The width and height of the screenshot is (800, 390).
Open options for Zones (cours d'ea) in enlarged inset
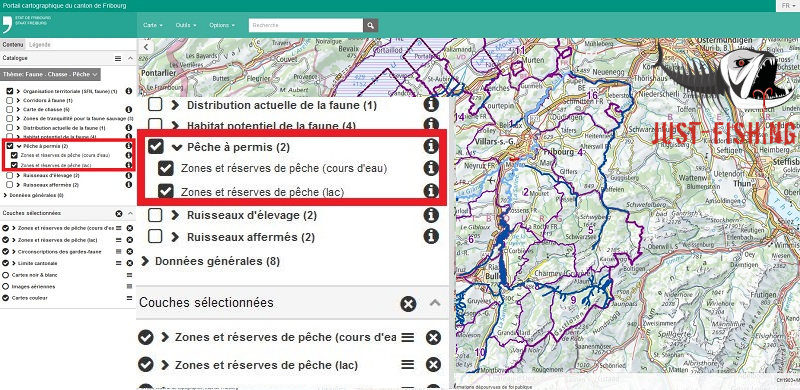[407, 337]
